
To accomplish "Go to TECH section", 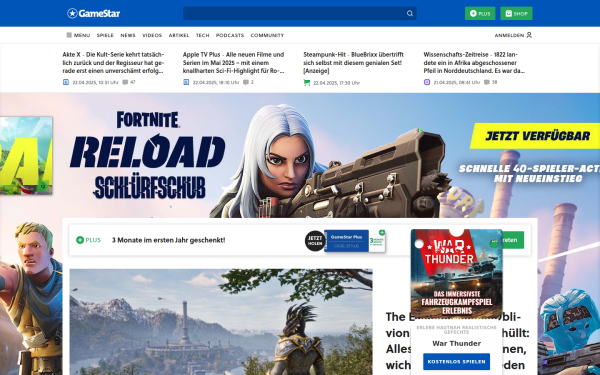I will 202,35.
